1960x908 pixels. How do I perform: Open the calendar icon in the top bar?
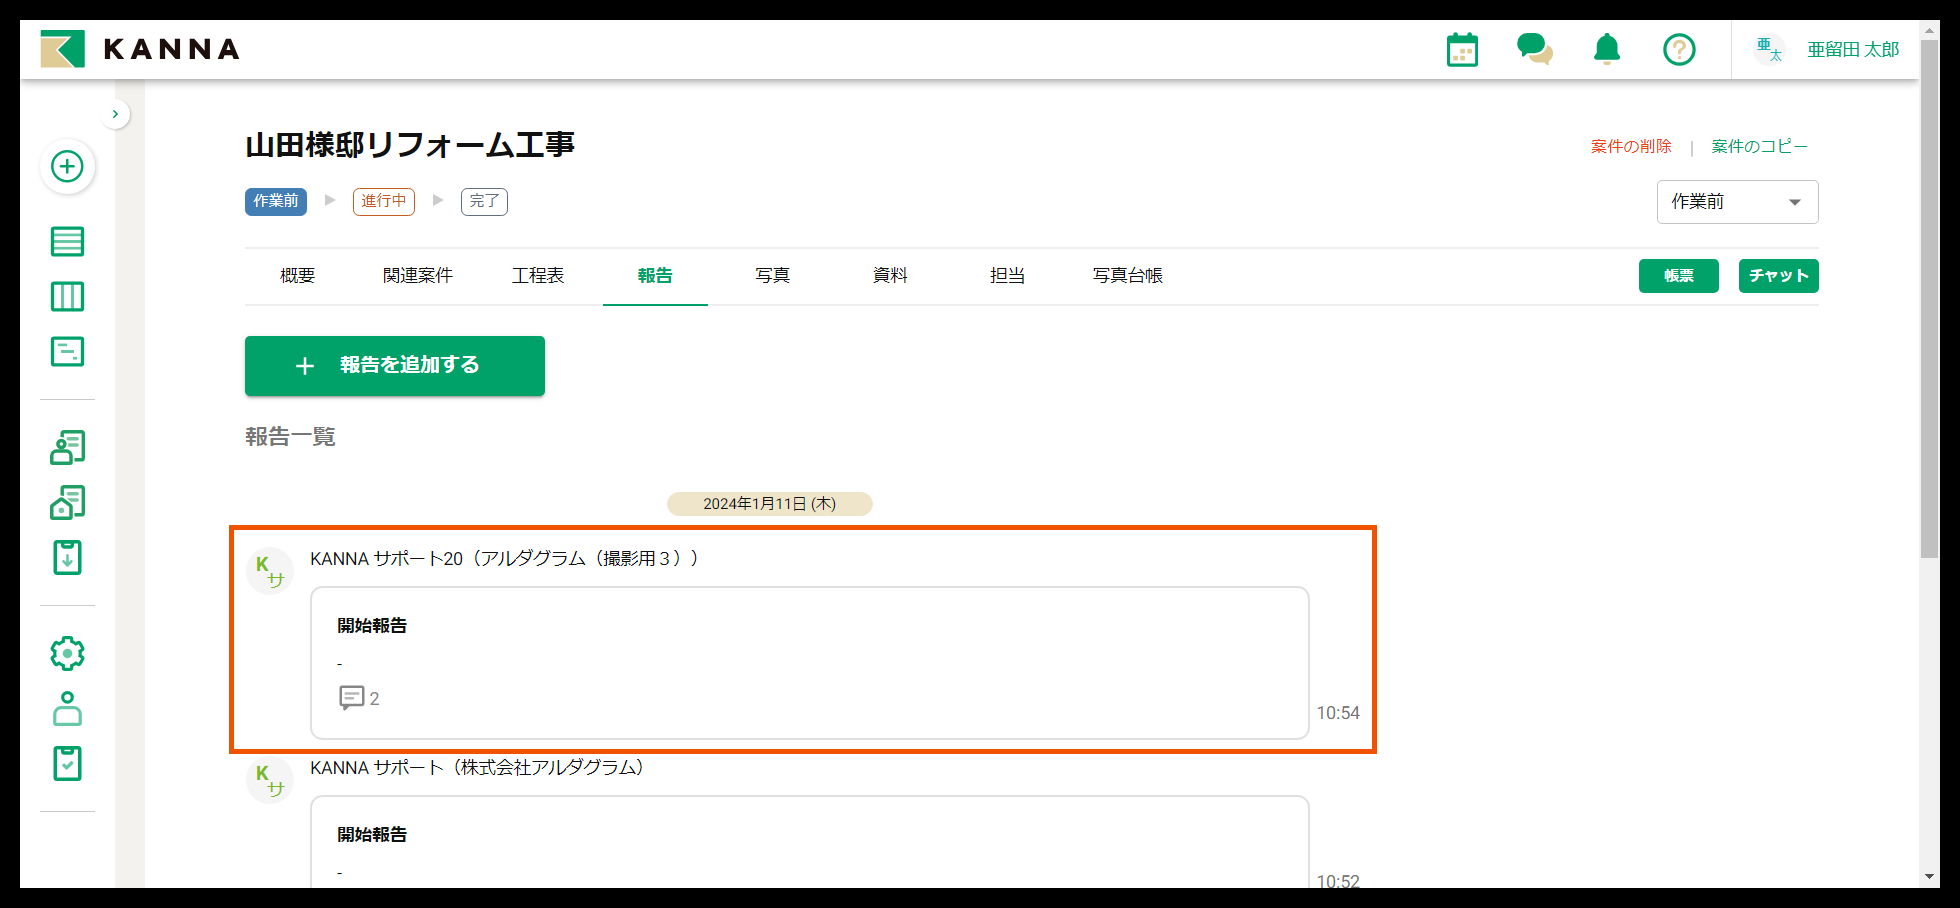(x=1462, y=48)
